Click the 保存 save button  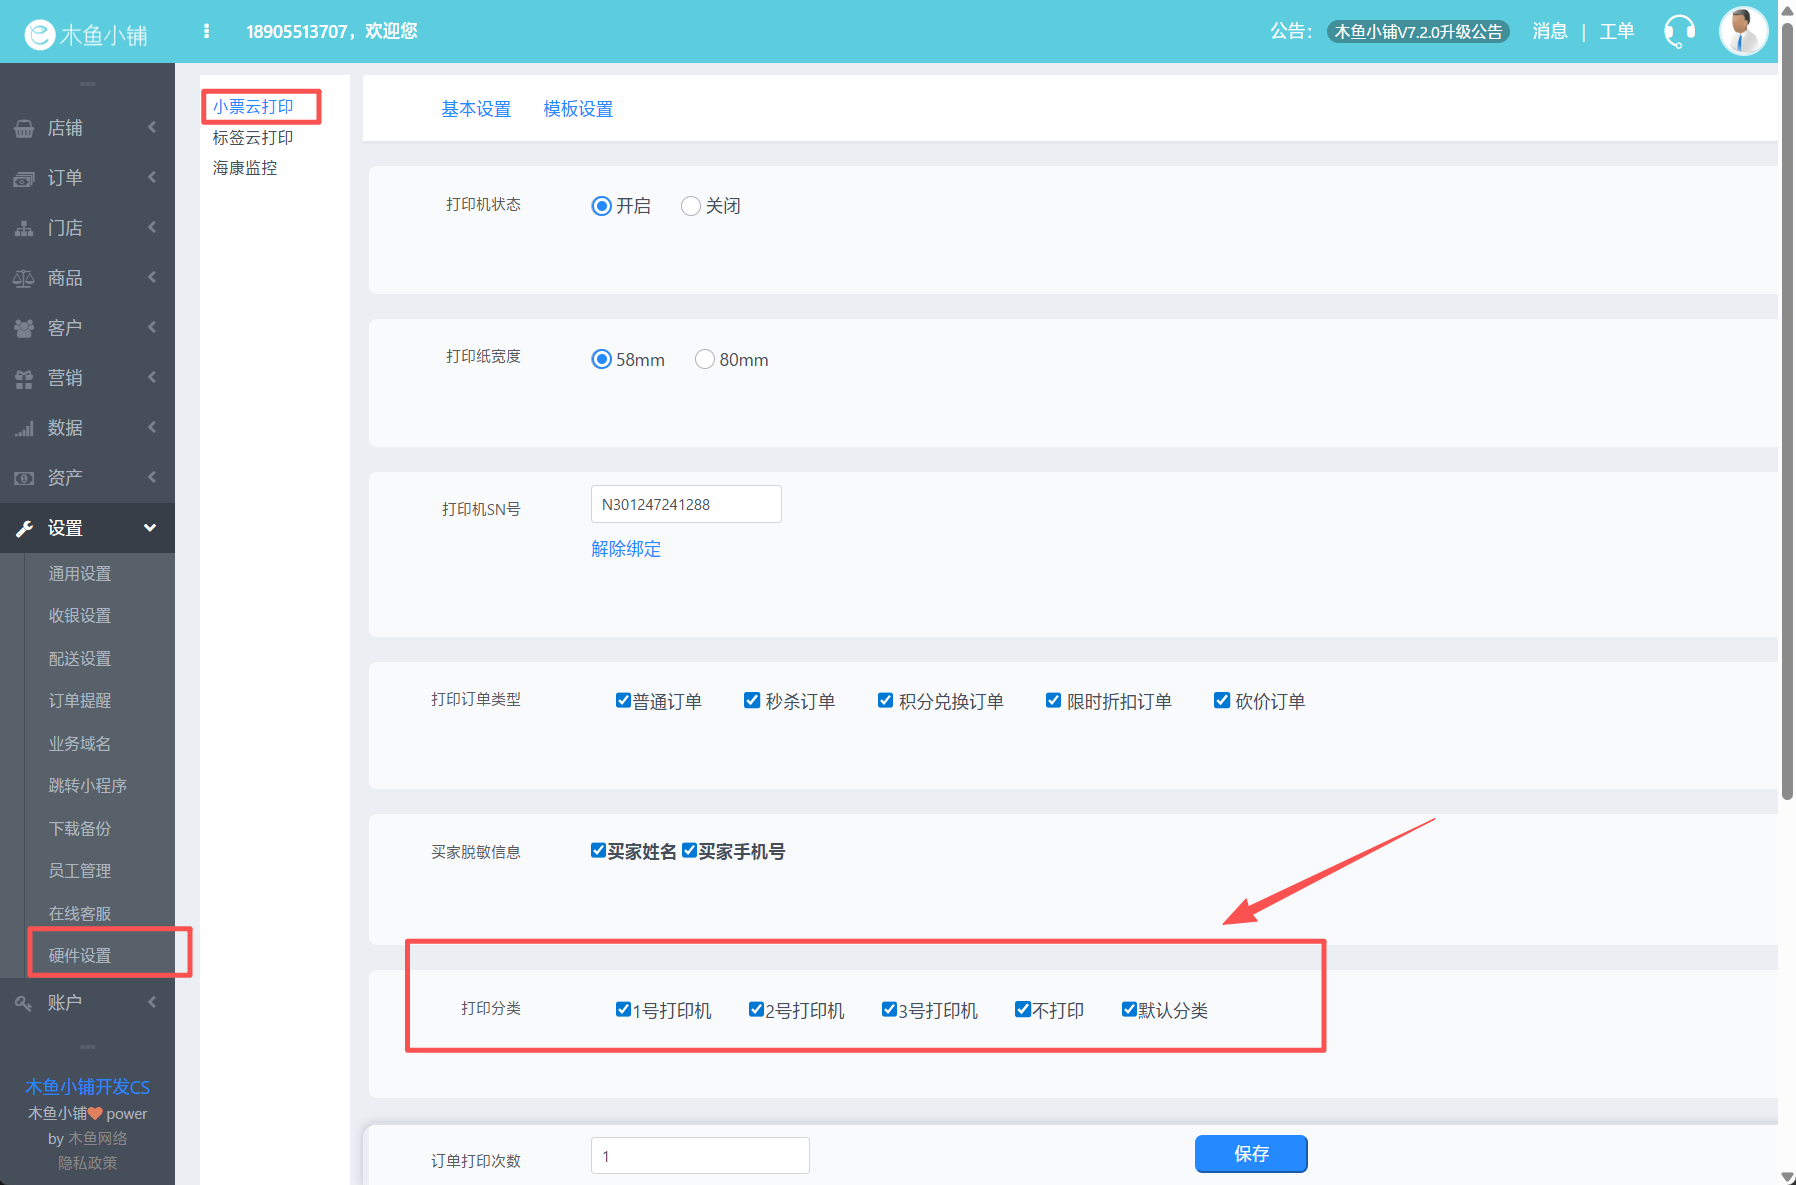coord(1250,1154)
